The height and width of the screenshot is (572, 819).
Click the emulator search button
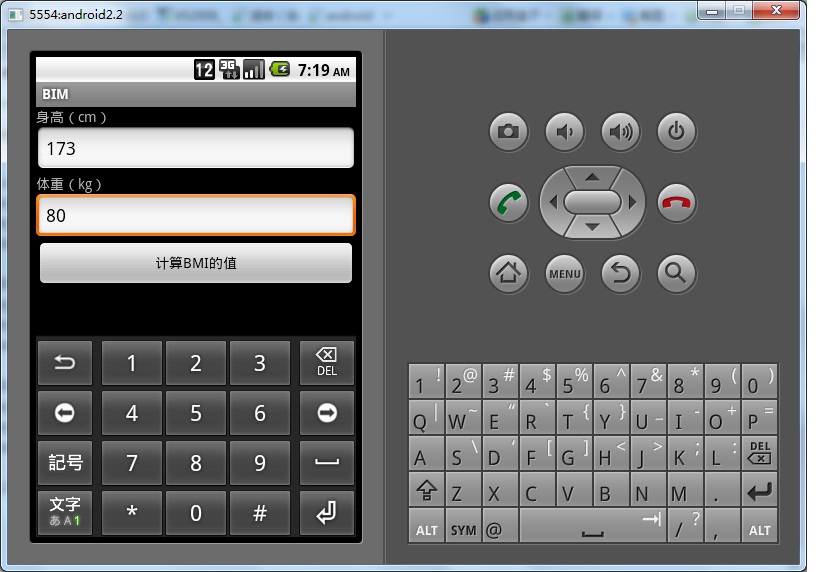[676, 273]
